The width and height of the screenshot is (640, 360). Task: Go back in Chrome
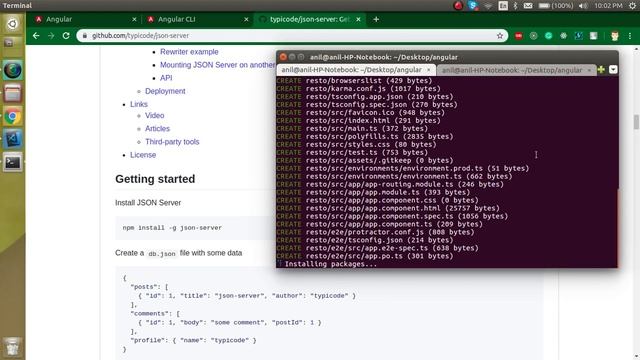click(36, 36)
